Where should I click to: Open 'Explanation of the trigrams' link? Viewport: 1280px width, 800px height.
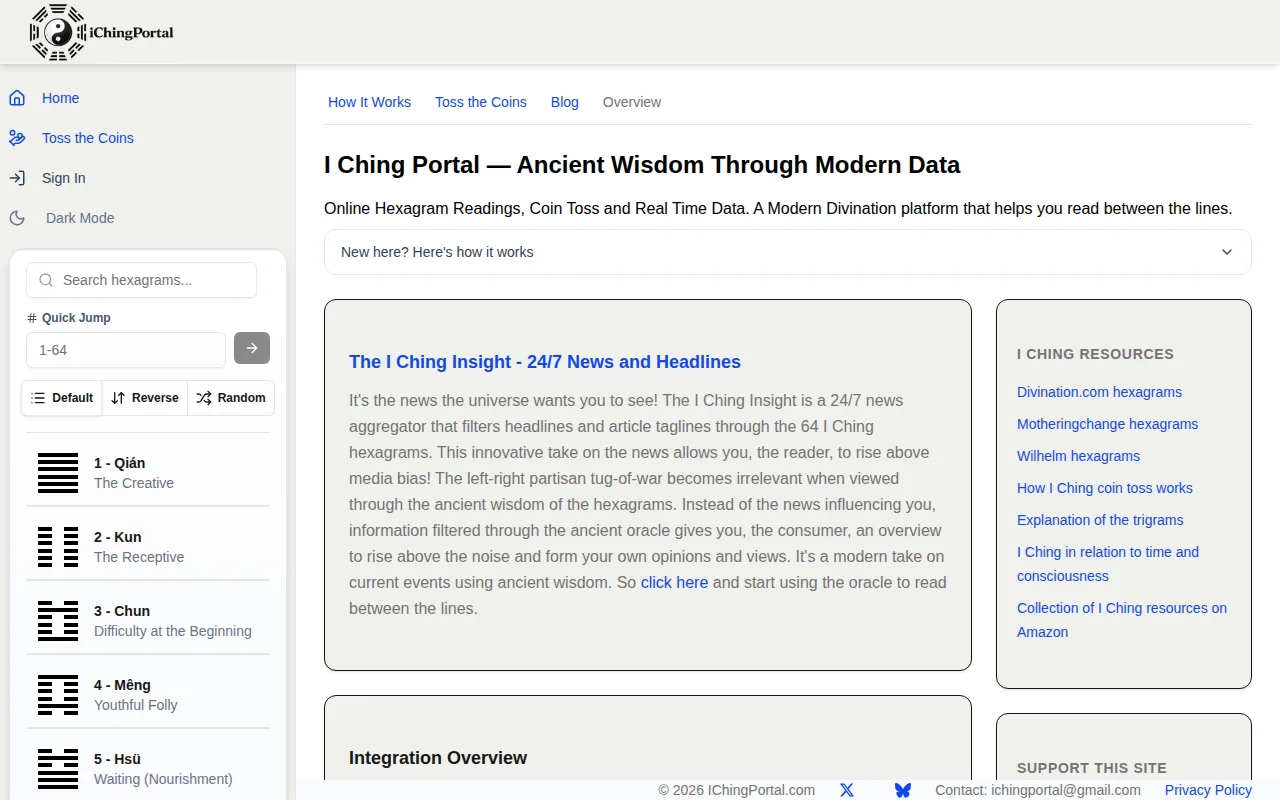1100,520
